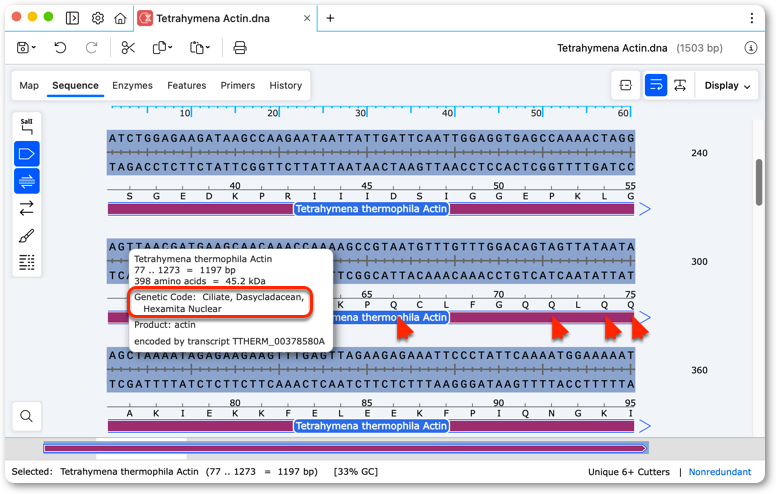The width and height of the screenshot is (776, 494).
Task: Open settings gear in title bar
Action: (97, 18)
